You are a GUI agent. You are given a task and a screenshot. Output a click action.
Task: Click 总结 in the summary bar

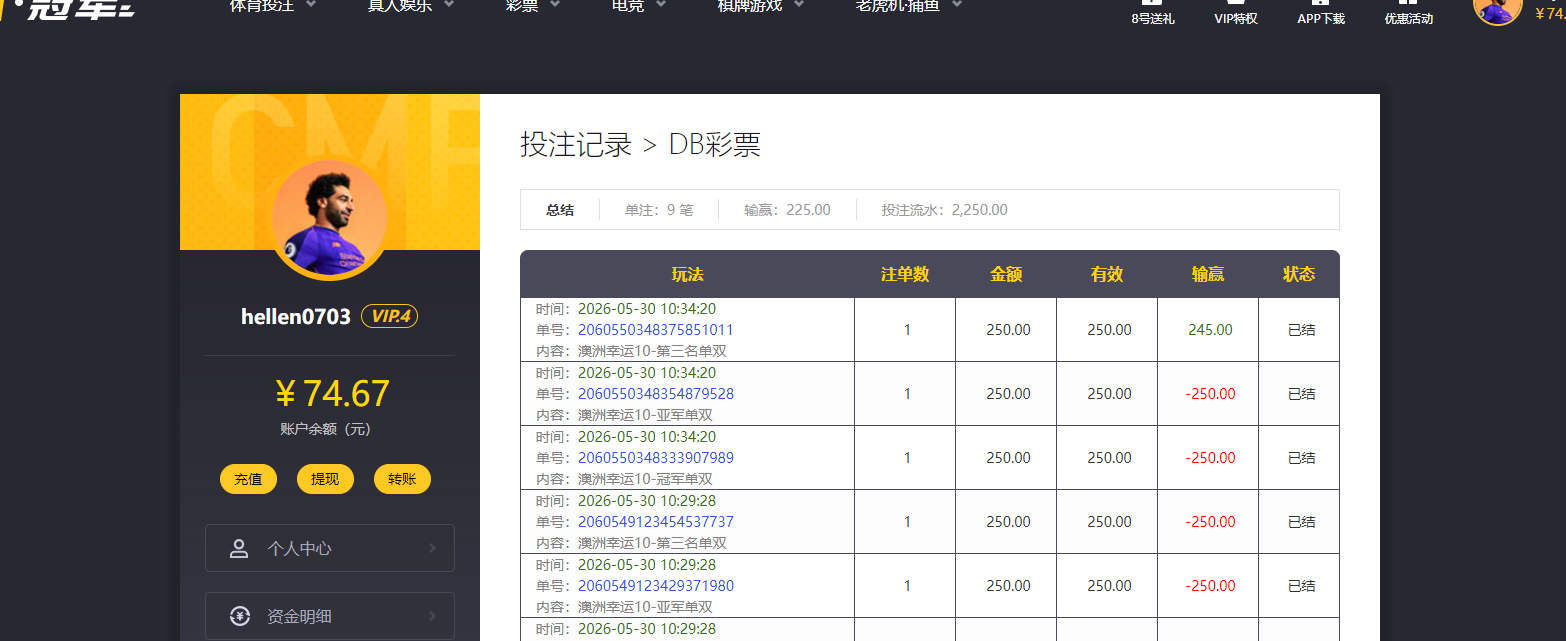click(x=560, y=210)
